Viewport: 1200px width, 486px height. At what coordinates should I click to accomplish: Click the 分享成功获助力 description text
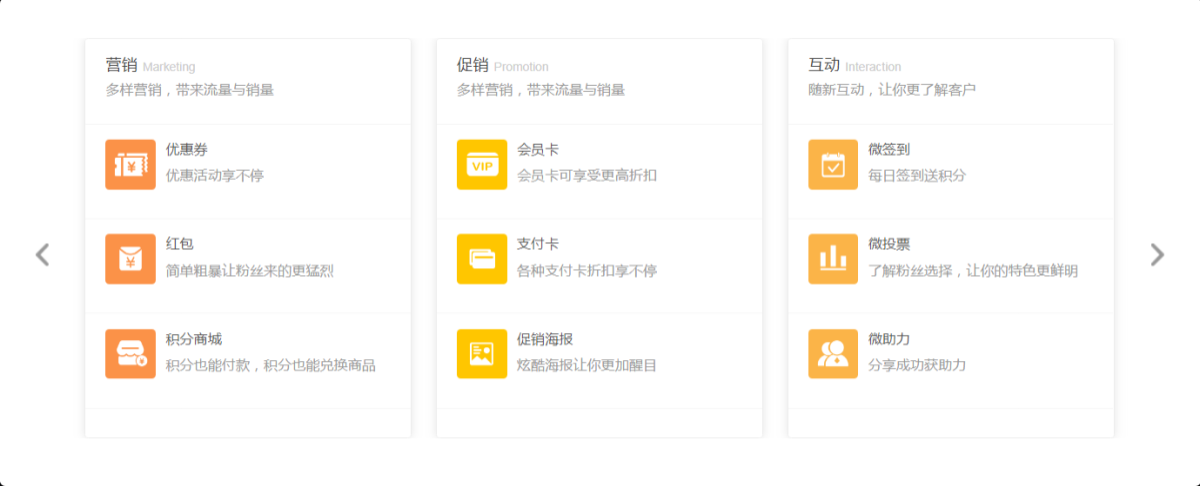coord(917,366)
